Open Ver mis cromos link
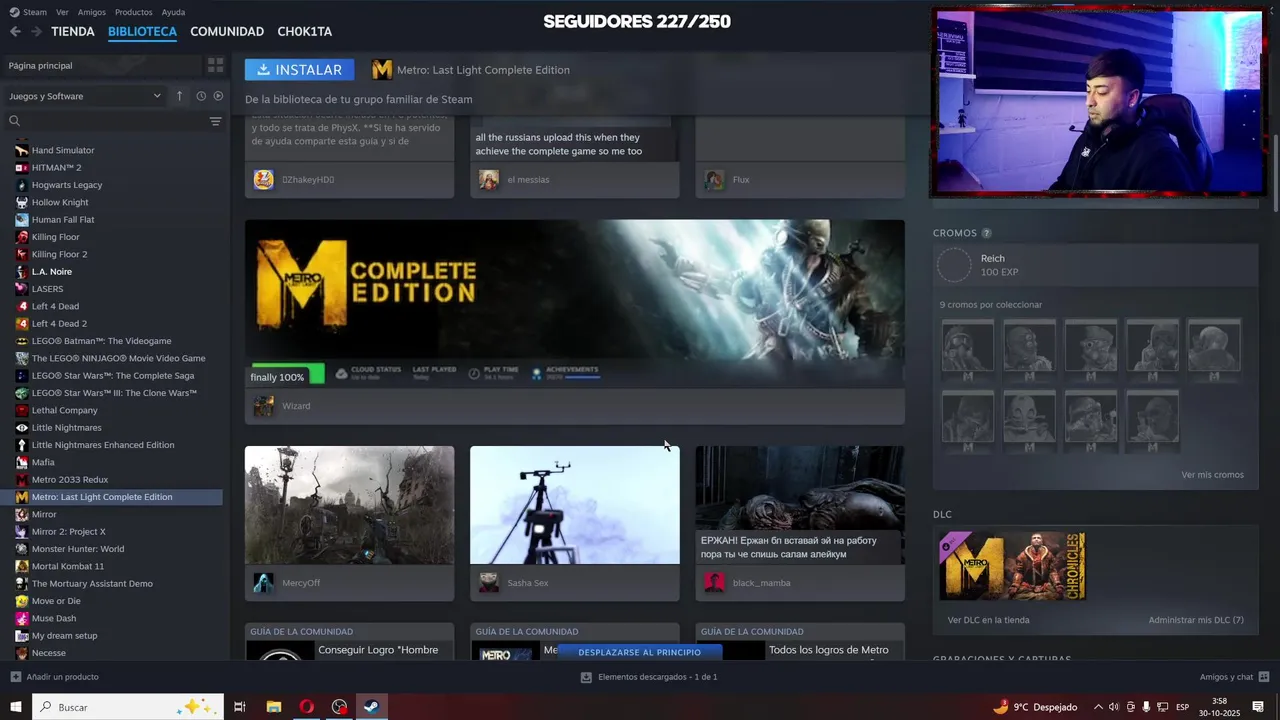 tap(1212, 475)
